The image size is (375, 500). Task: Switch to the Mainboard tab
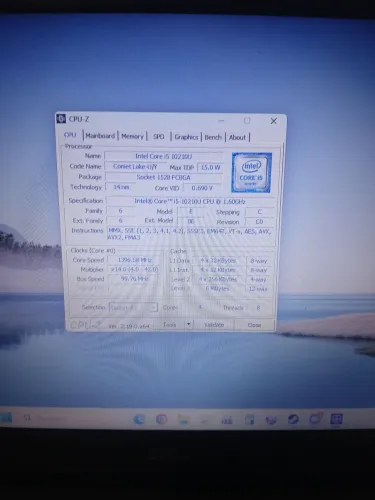coord(100,136)
